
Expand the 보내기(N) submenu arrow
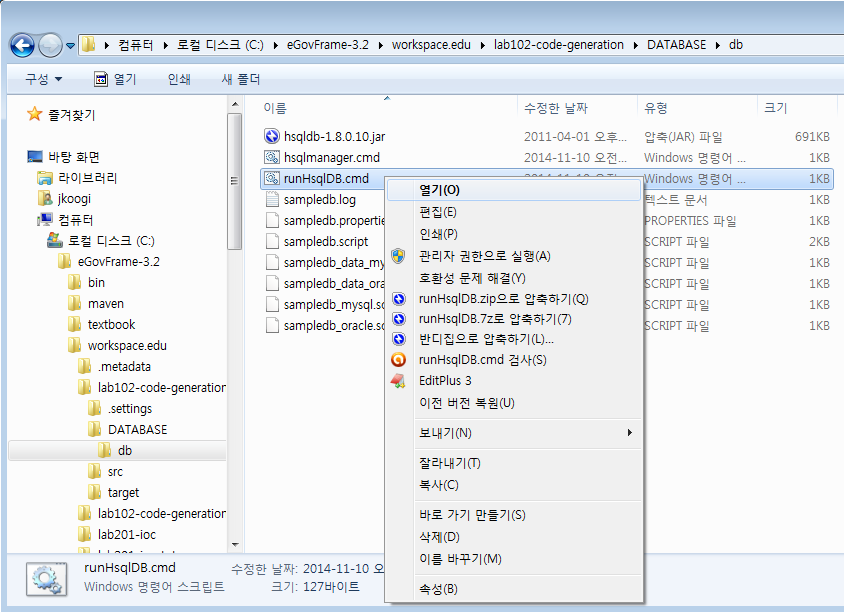(629, 433)
